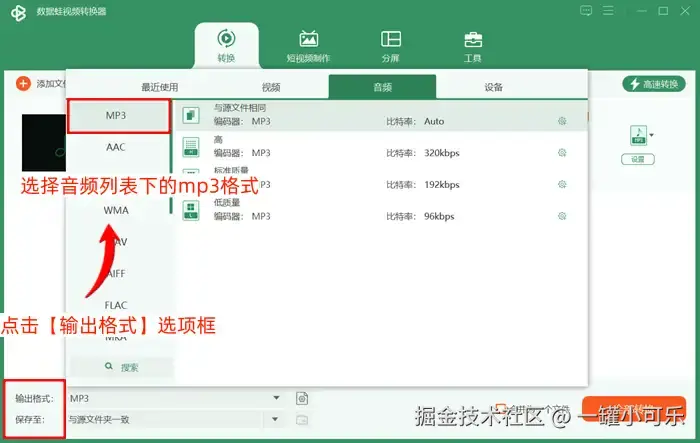700x443 pixels.
Task: Click the 96kbps bitrate value
Action: pos(439,217)
